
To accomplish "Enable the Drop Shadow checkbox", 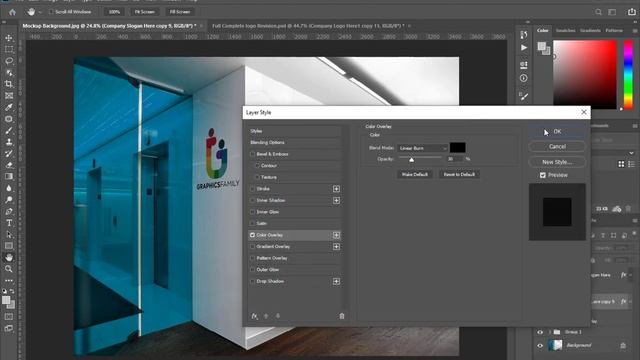I will (252, 281).
